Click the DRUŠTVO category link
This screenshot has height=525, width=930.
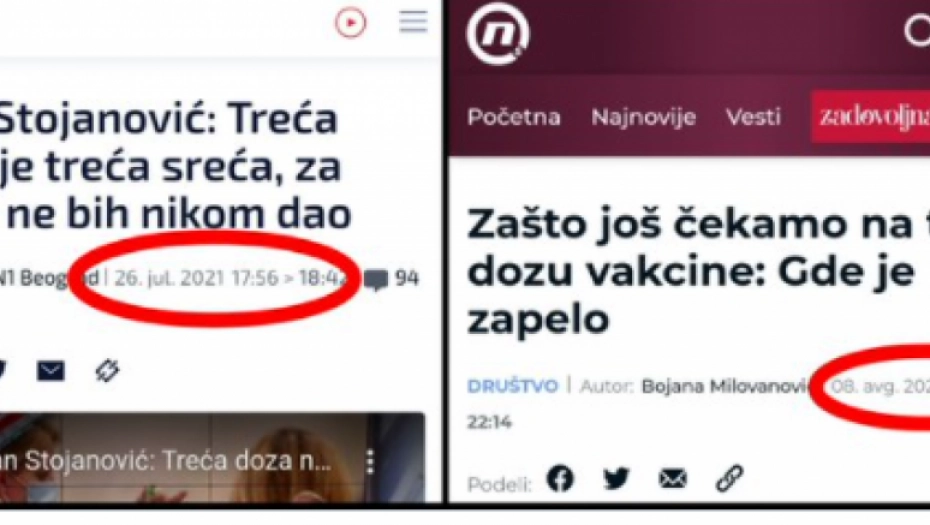pos(512,386)
